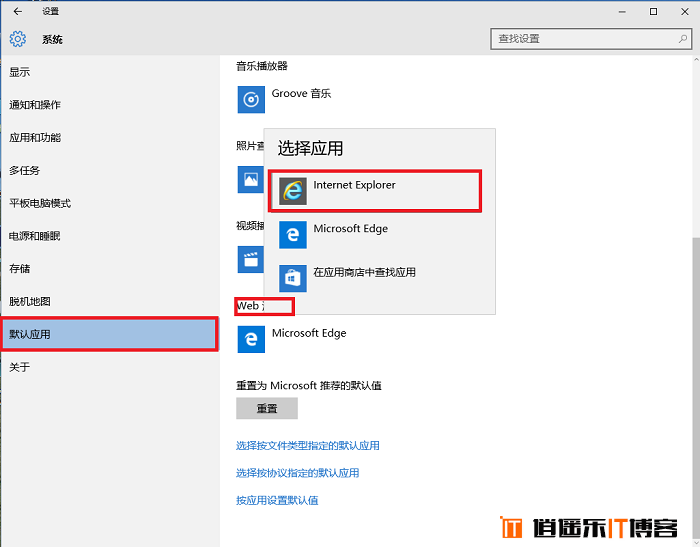The image size is (700, 547).
Task: Click the 音乐播放器 section heading
Action: point(262,66)
